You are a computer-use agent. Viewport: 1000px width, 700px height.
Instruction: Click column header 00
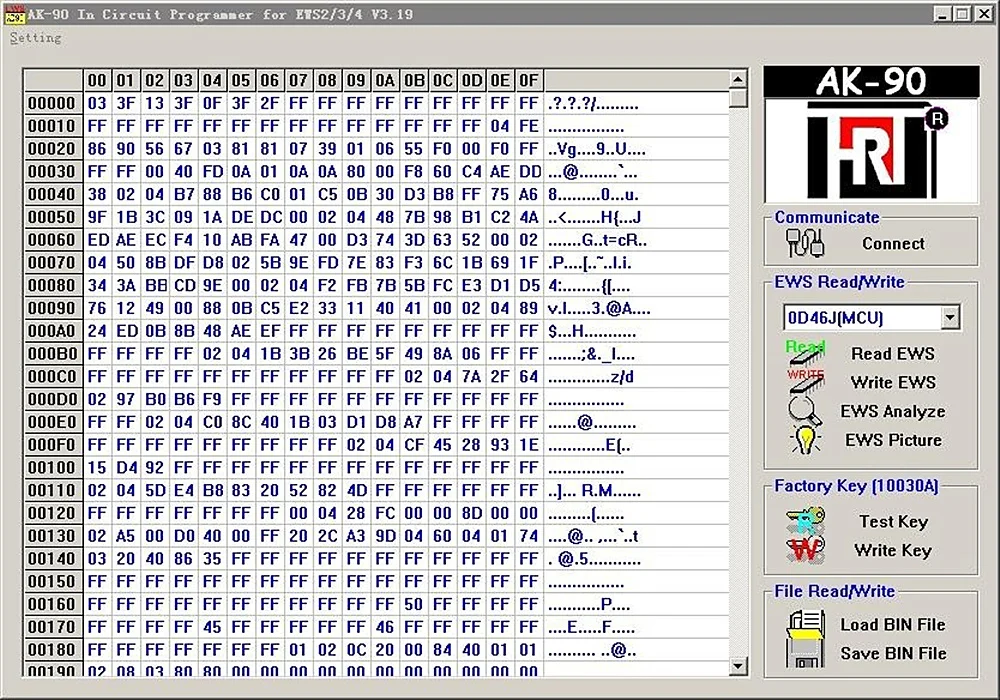(x=97, y=80)
